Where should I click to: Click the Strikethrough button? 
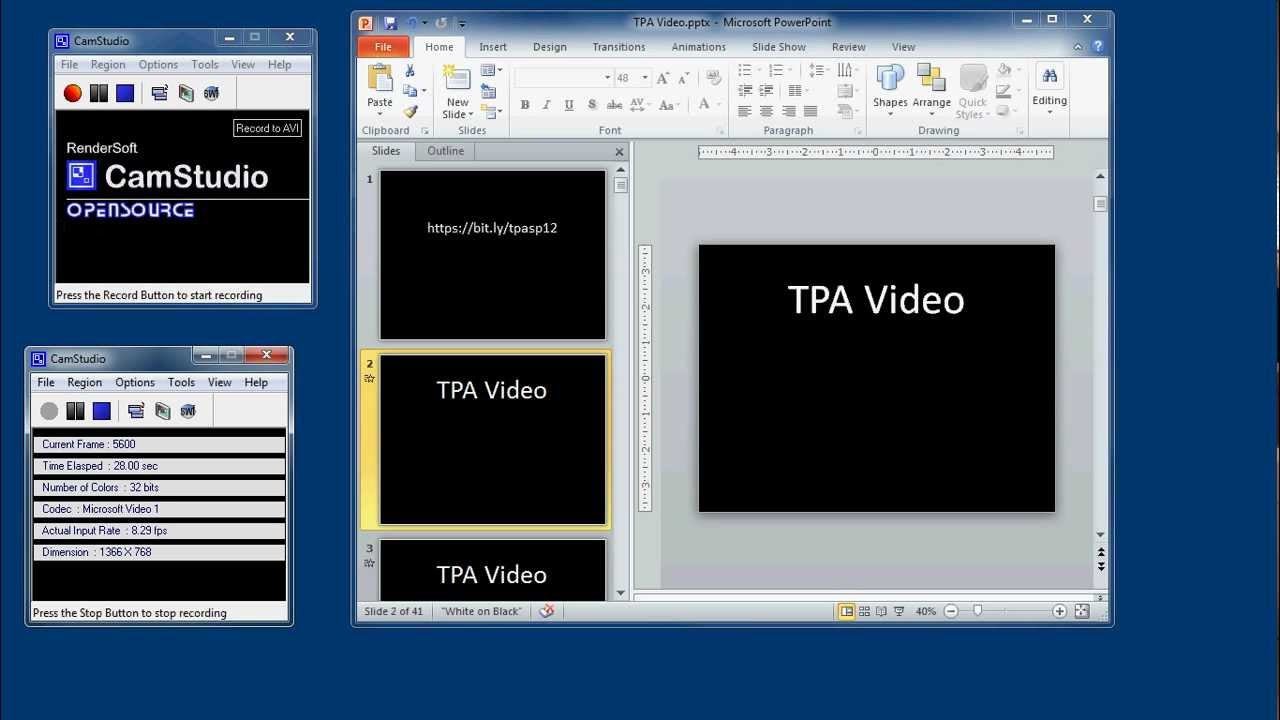[614, 105]
